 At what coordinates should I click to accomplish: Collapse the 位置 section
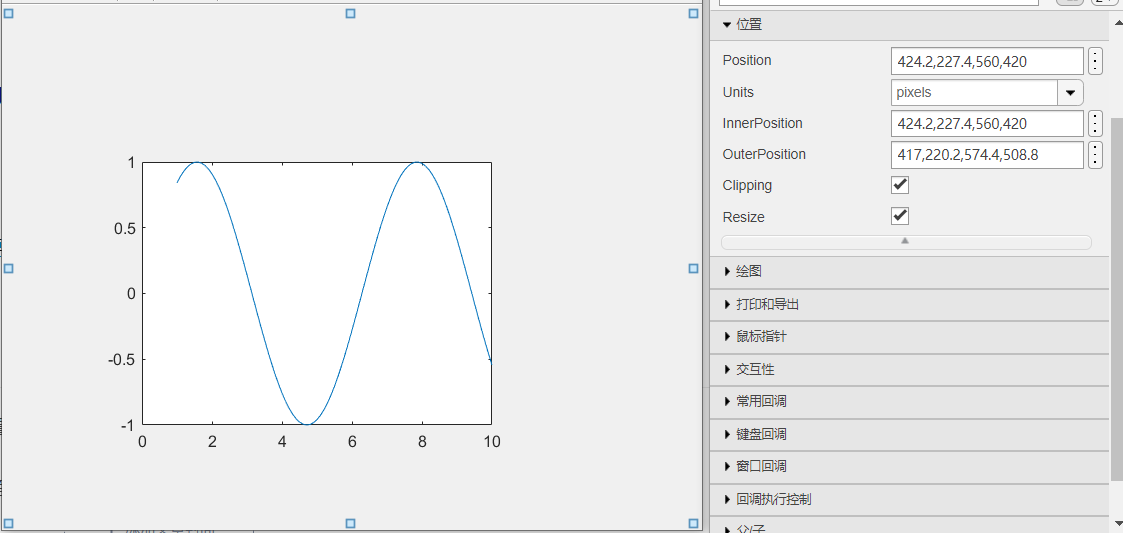point(727,24)
